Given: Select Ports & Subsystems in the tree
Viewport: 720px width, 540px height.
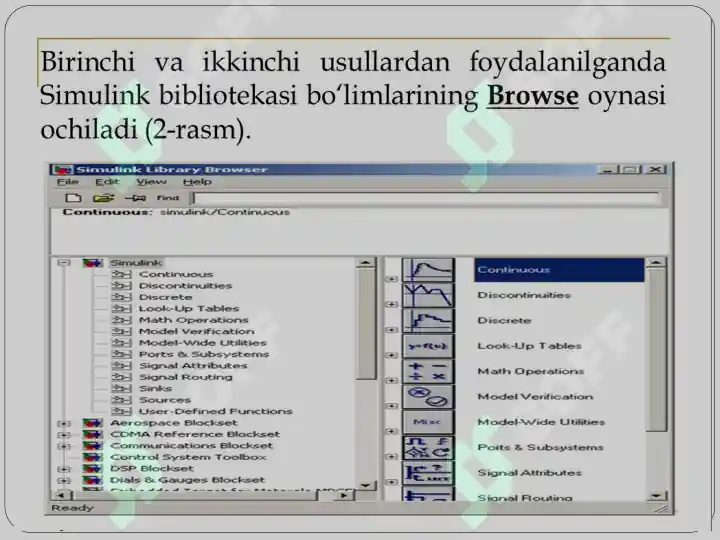Looking at the screenshot, I should (x=204, y=354).
